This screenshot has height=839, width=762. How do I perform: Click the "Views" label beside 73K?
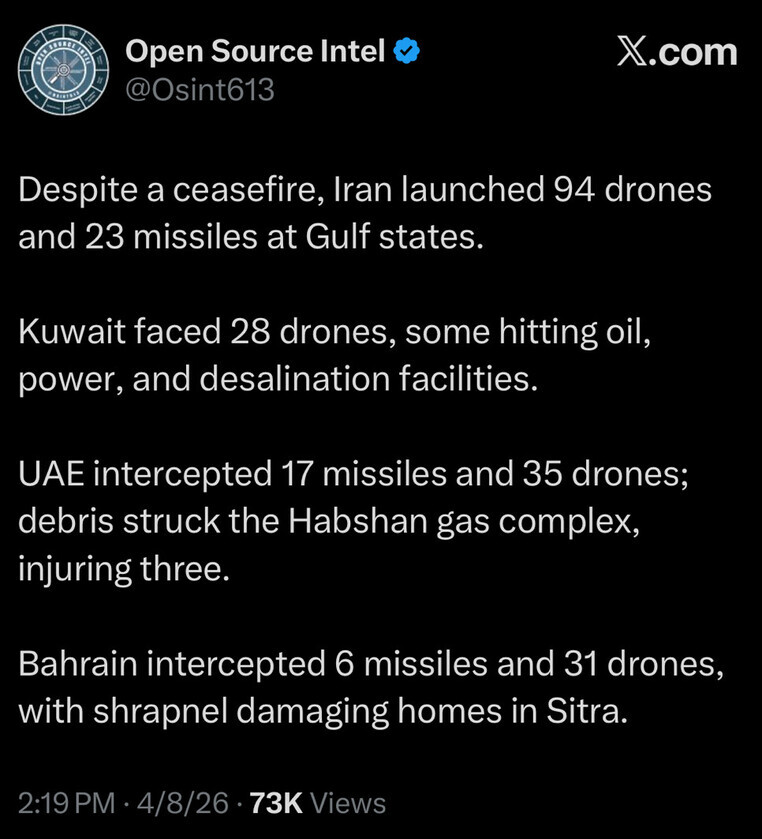(x=348, y=802)
